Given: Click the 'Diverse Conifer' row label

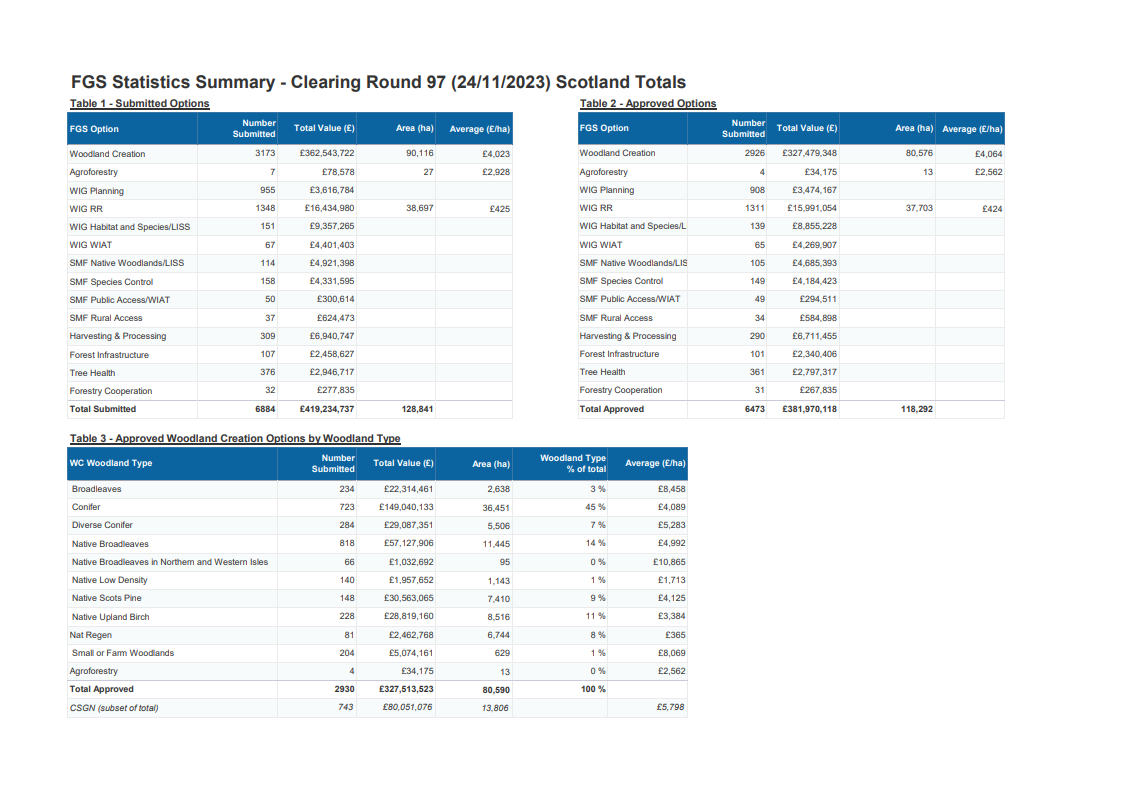Looking at the screenshot, I should [102, 525].
